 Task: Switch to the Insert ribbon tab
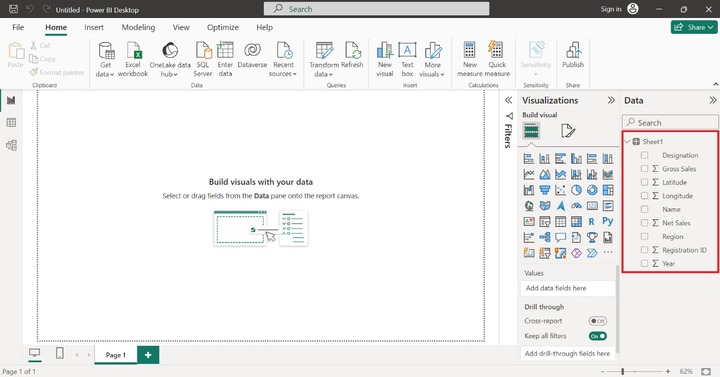pyautogui.click(x=94, y=27)
